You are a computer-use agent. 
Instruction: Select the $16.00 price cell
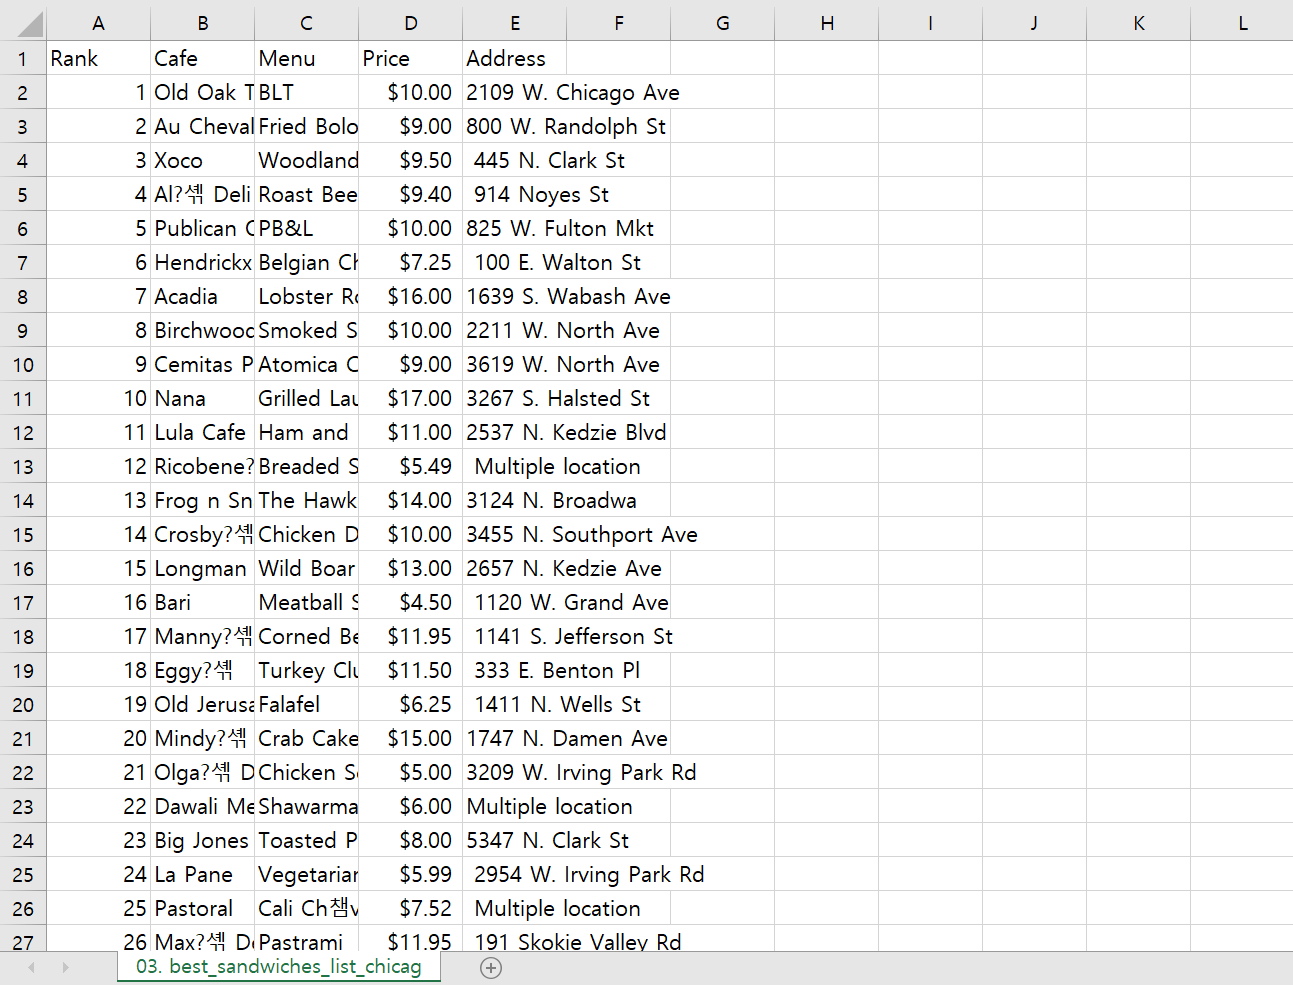[410, 296]
